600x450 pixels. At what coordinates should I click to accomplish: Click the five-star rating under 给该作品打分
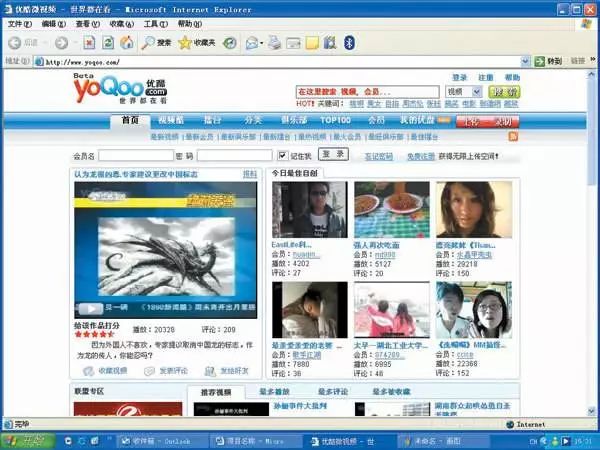94,334
